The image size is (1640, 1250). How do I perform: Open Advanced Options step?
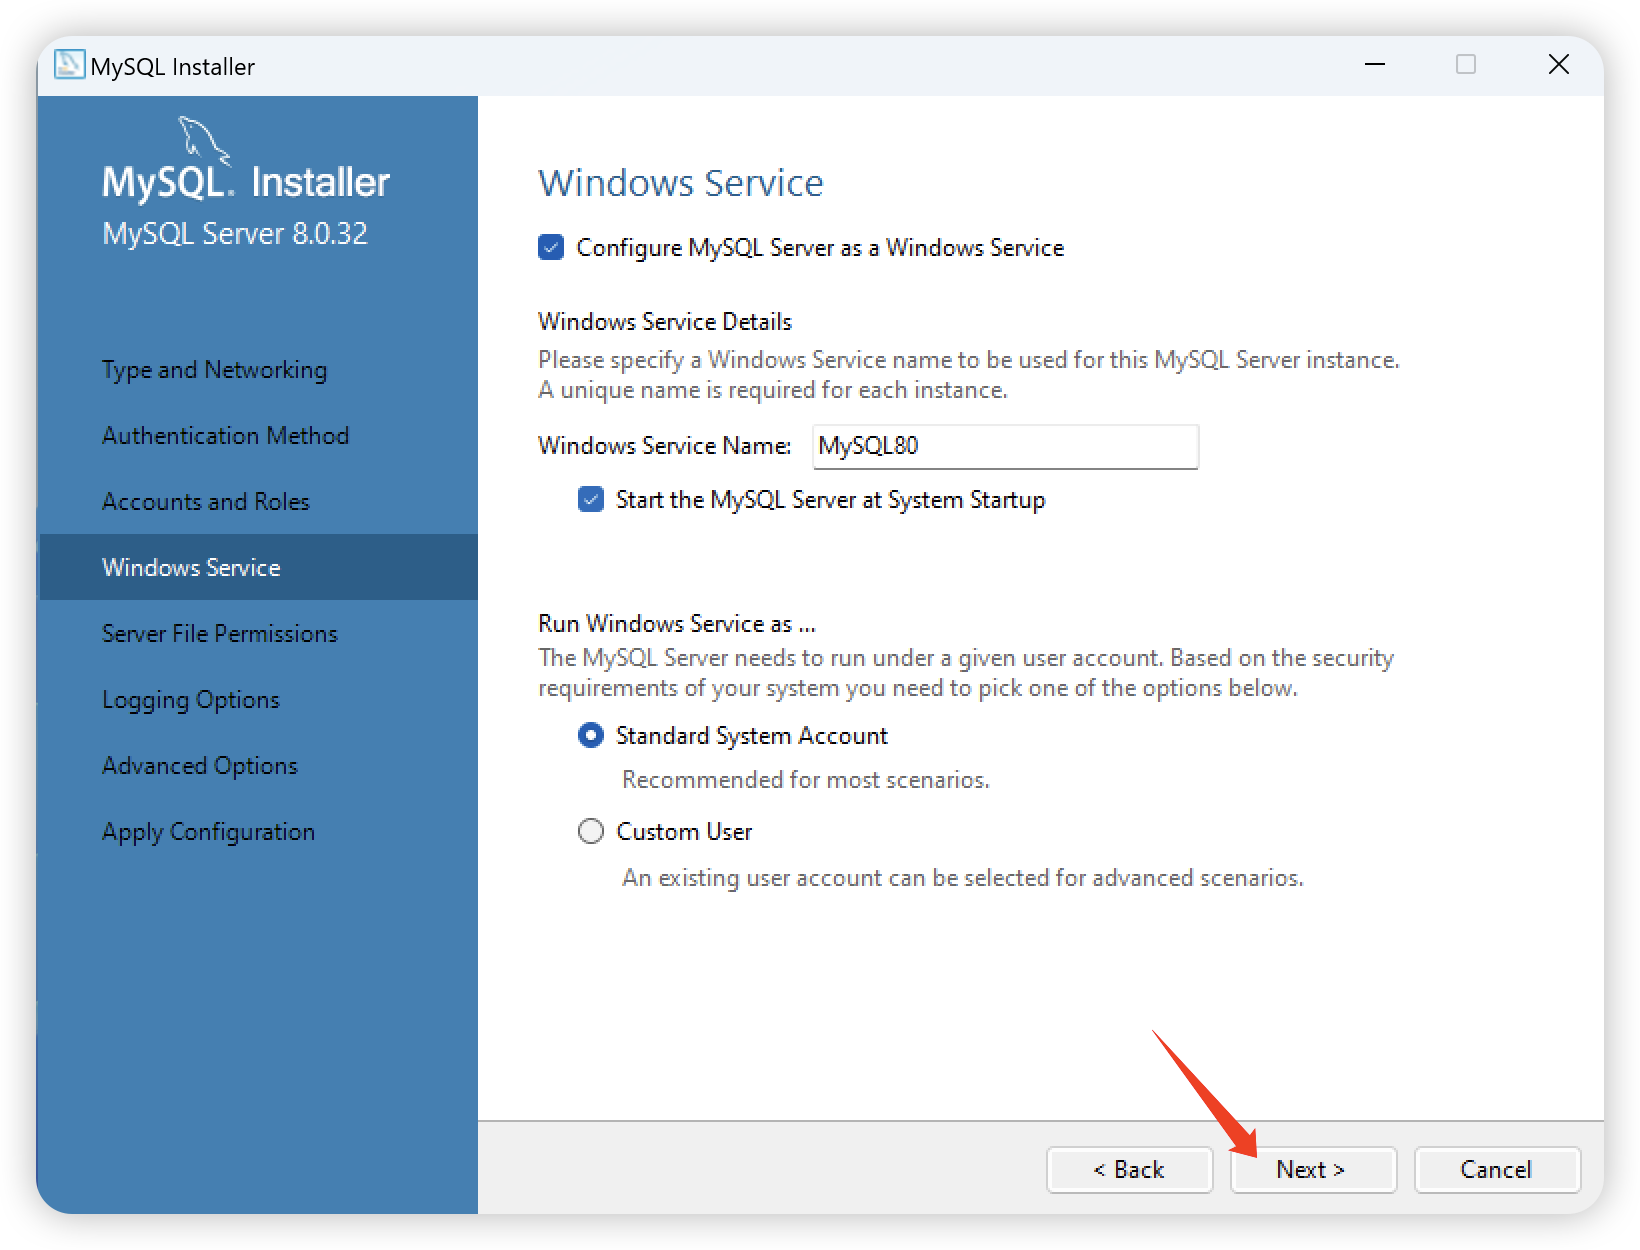[x=200, y=766]
